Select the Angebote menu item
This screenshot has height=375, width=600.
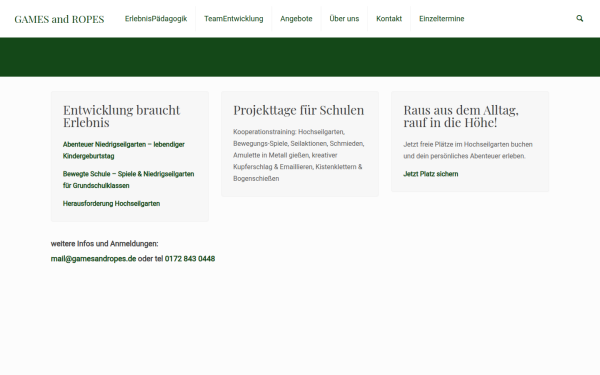pos(296,19)
